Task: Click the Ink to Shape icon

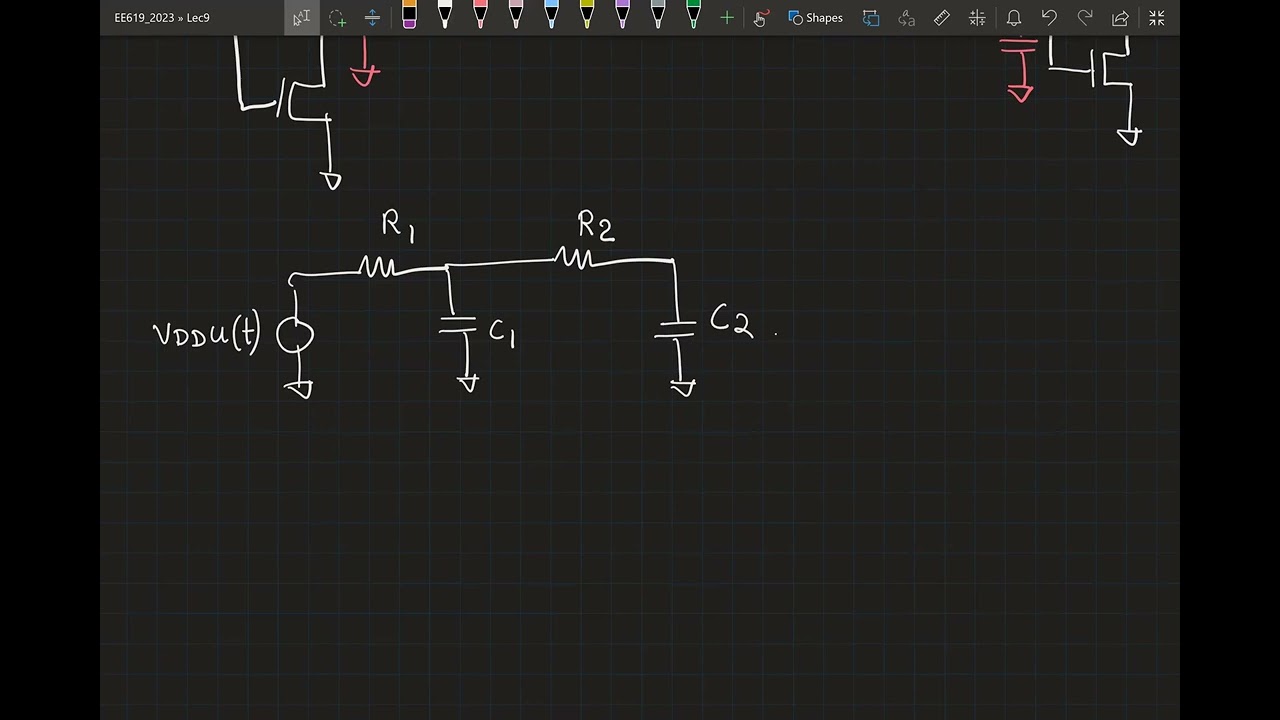Action: tap(871, 17)
